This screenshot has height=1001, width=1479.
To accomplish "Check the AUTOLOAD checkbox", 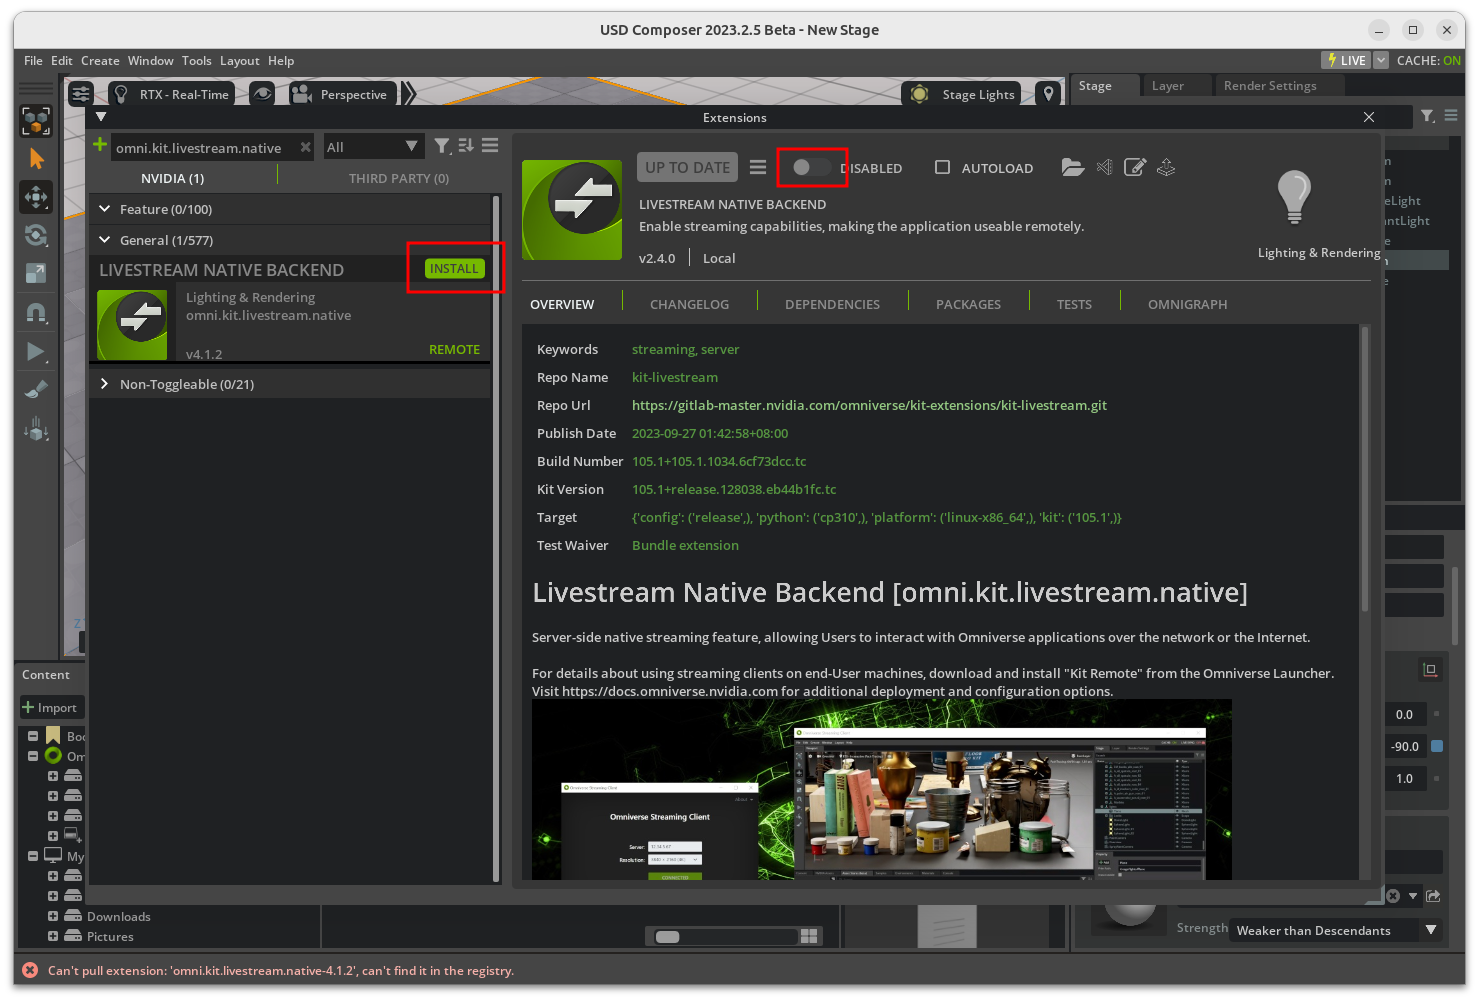I will 942,167.
